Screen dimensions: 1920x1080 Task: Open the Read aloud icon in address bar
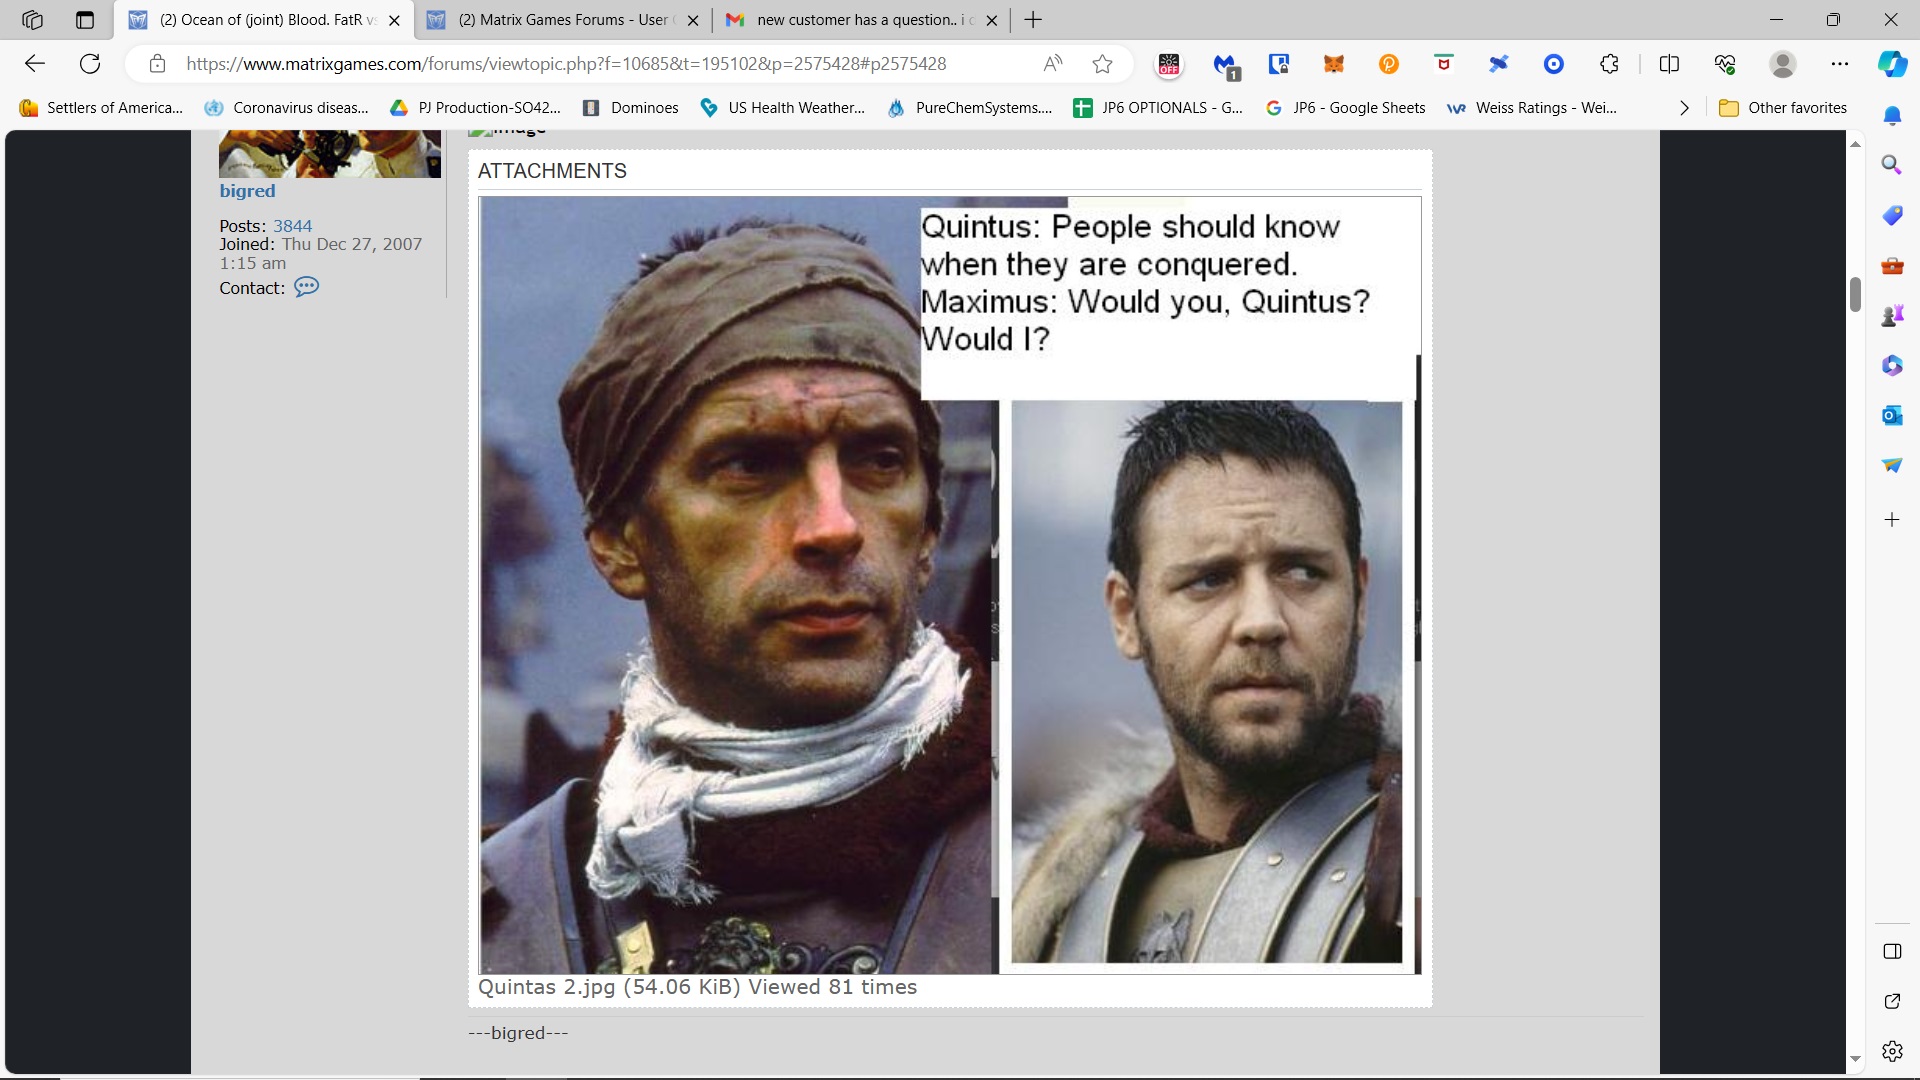pos(1053,64)
